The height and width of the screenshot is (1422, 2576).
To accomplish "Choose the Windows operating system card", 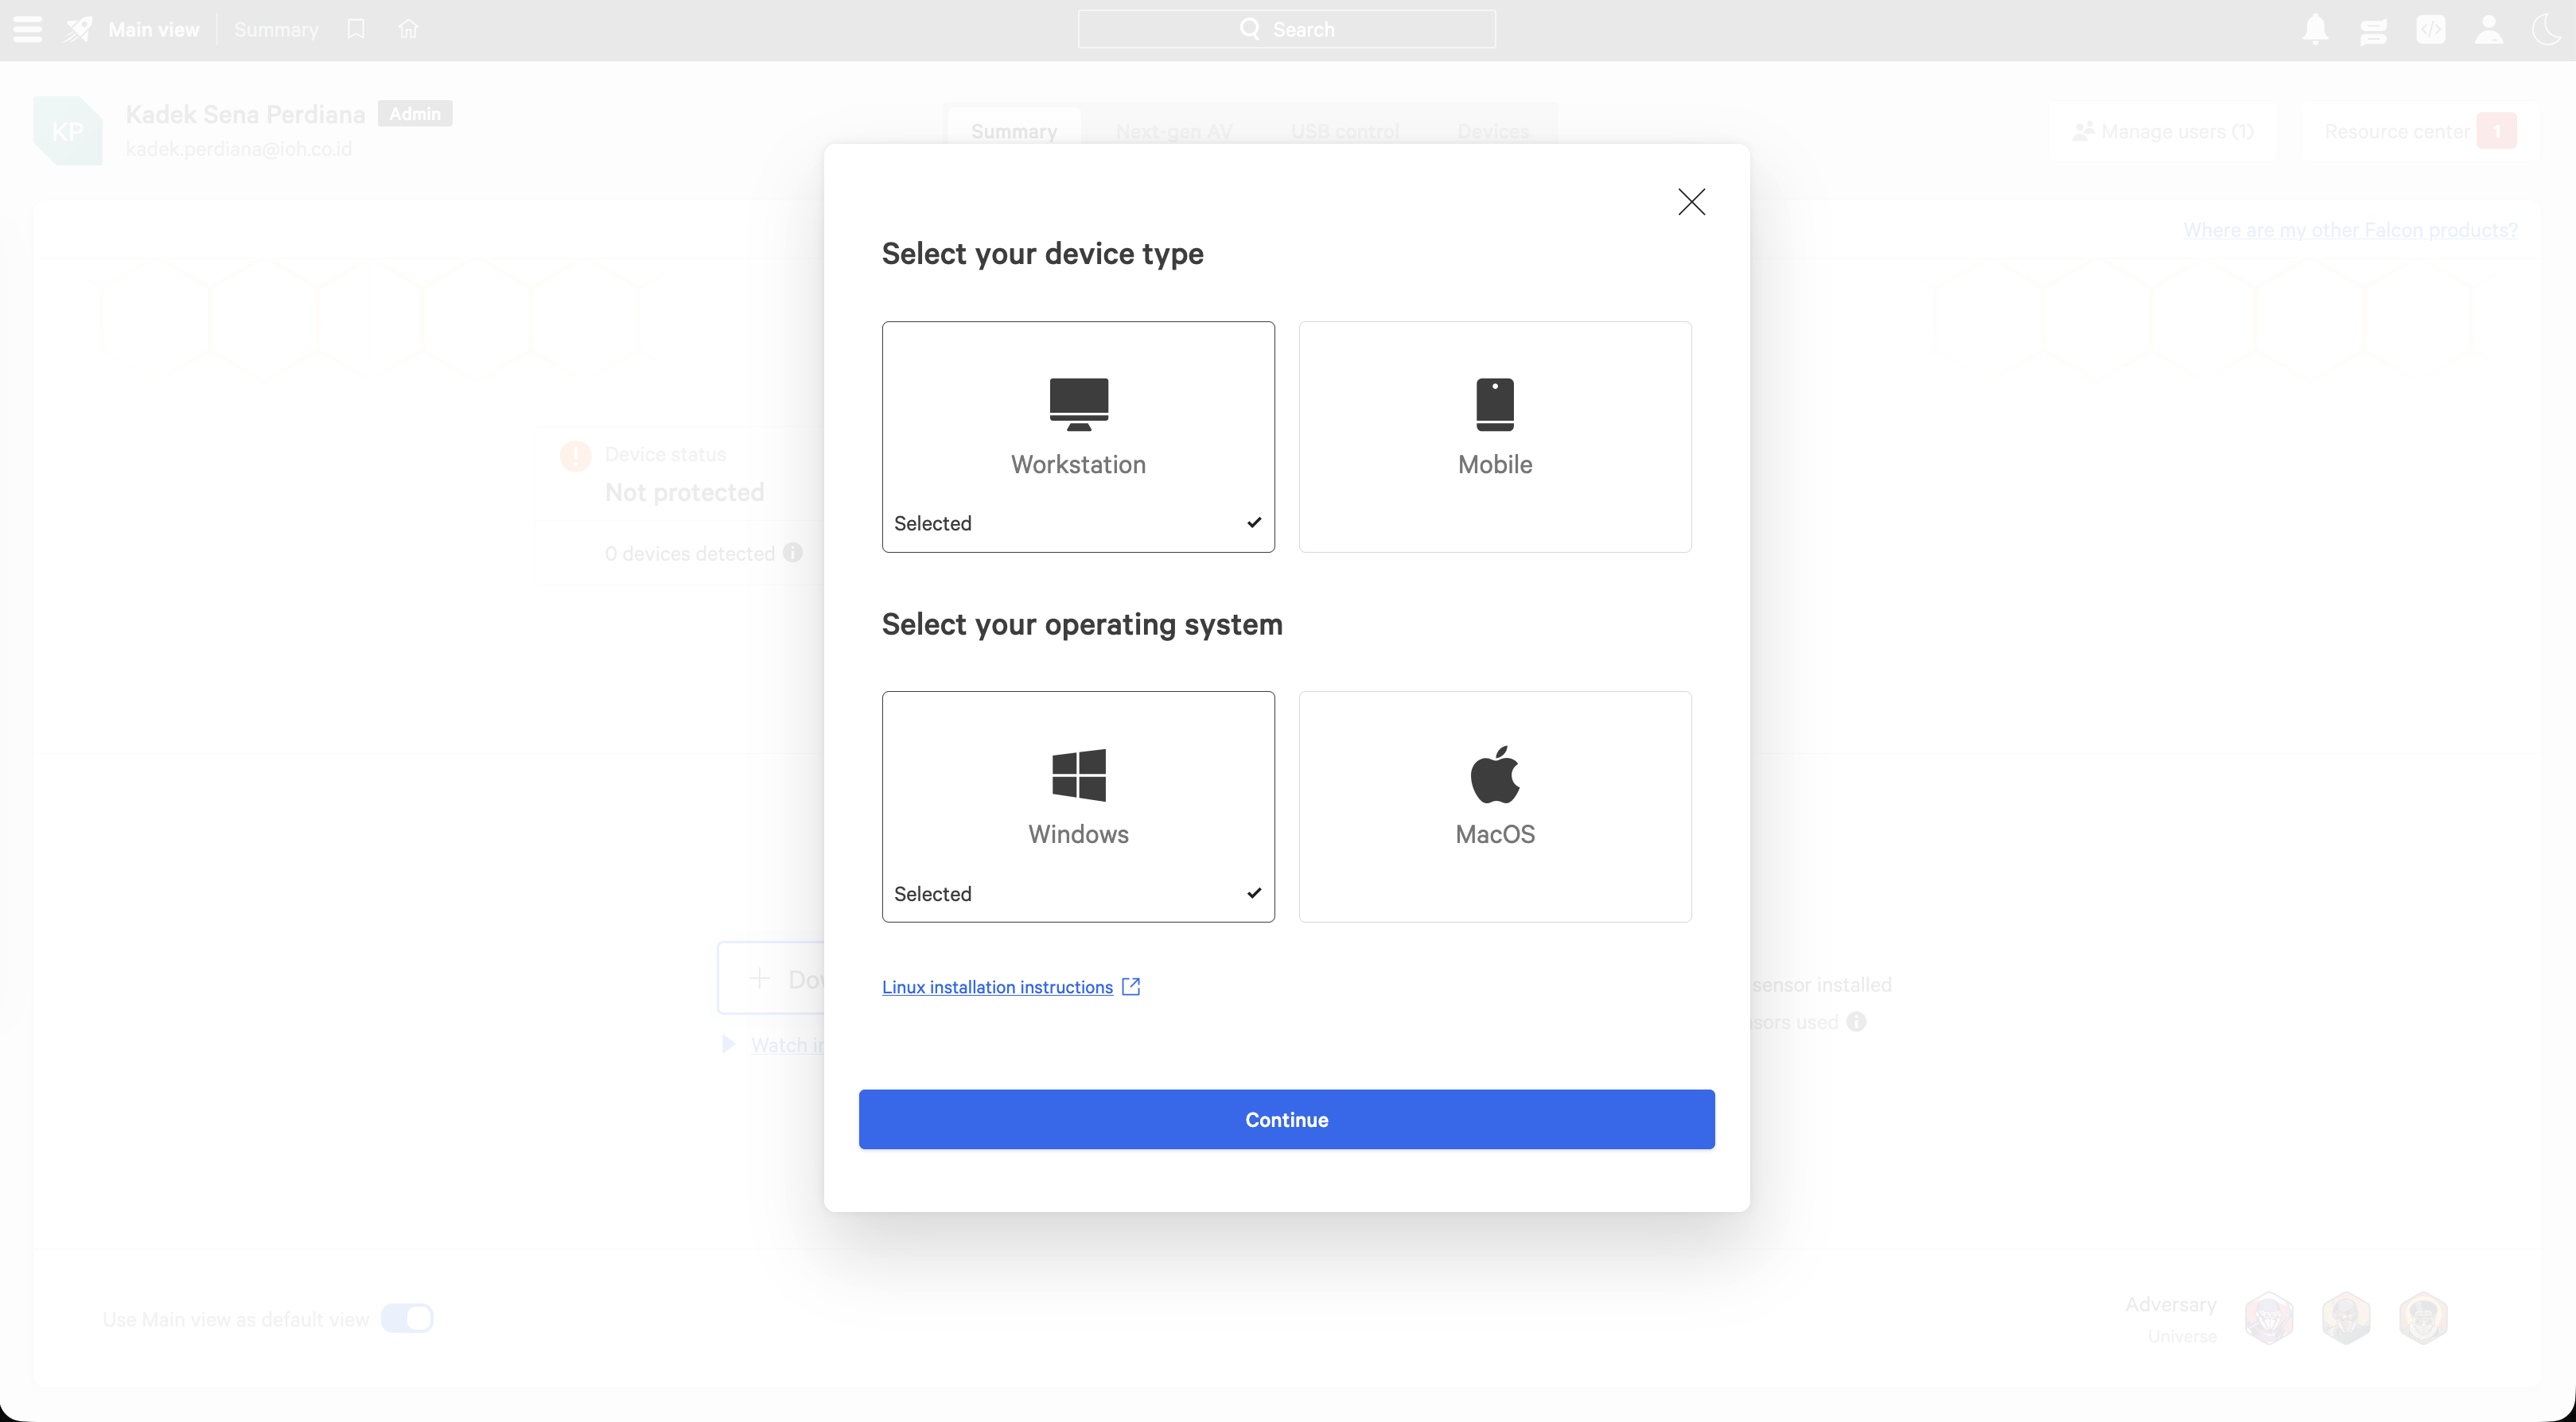I will [1078, 806].
